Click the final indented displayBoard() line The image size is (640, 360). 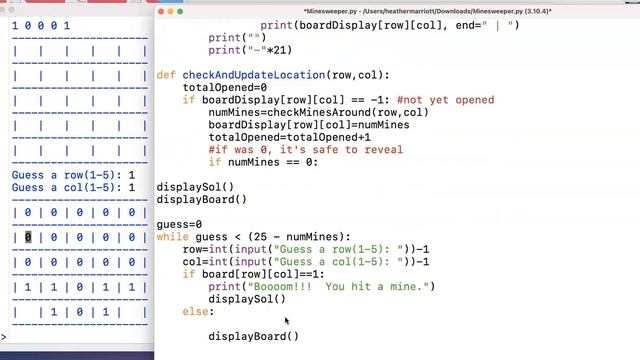pyautogui.click(x=253, y=336)
